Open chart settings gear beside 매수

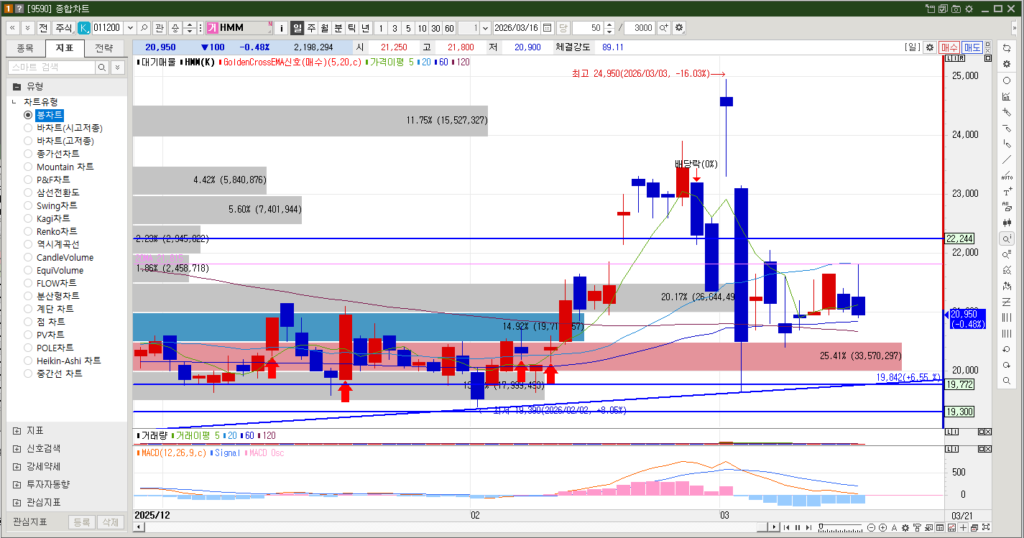[929, 47]
